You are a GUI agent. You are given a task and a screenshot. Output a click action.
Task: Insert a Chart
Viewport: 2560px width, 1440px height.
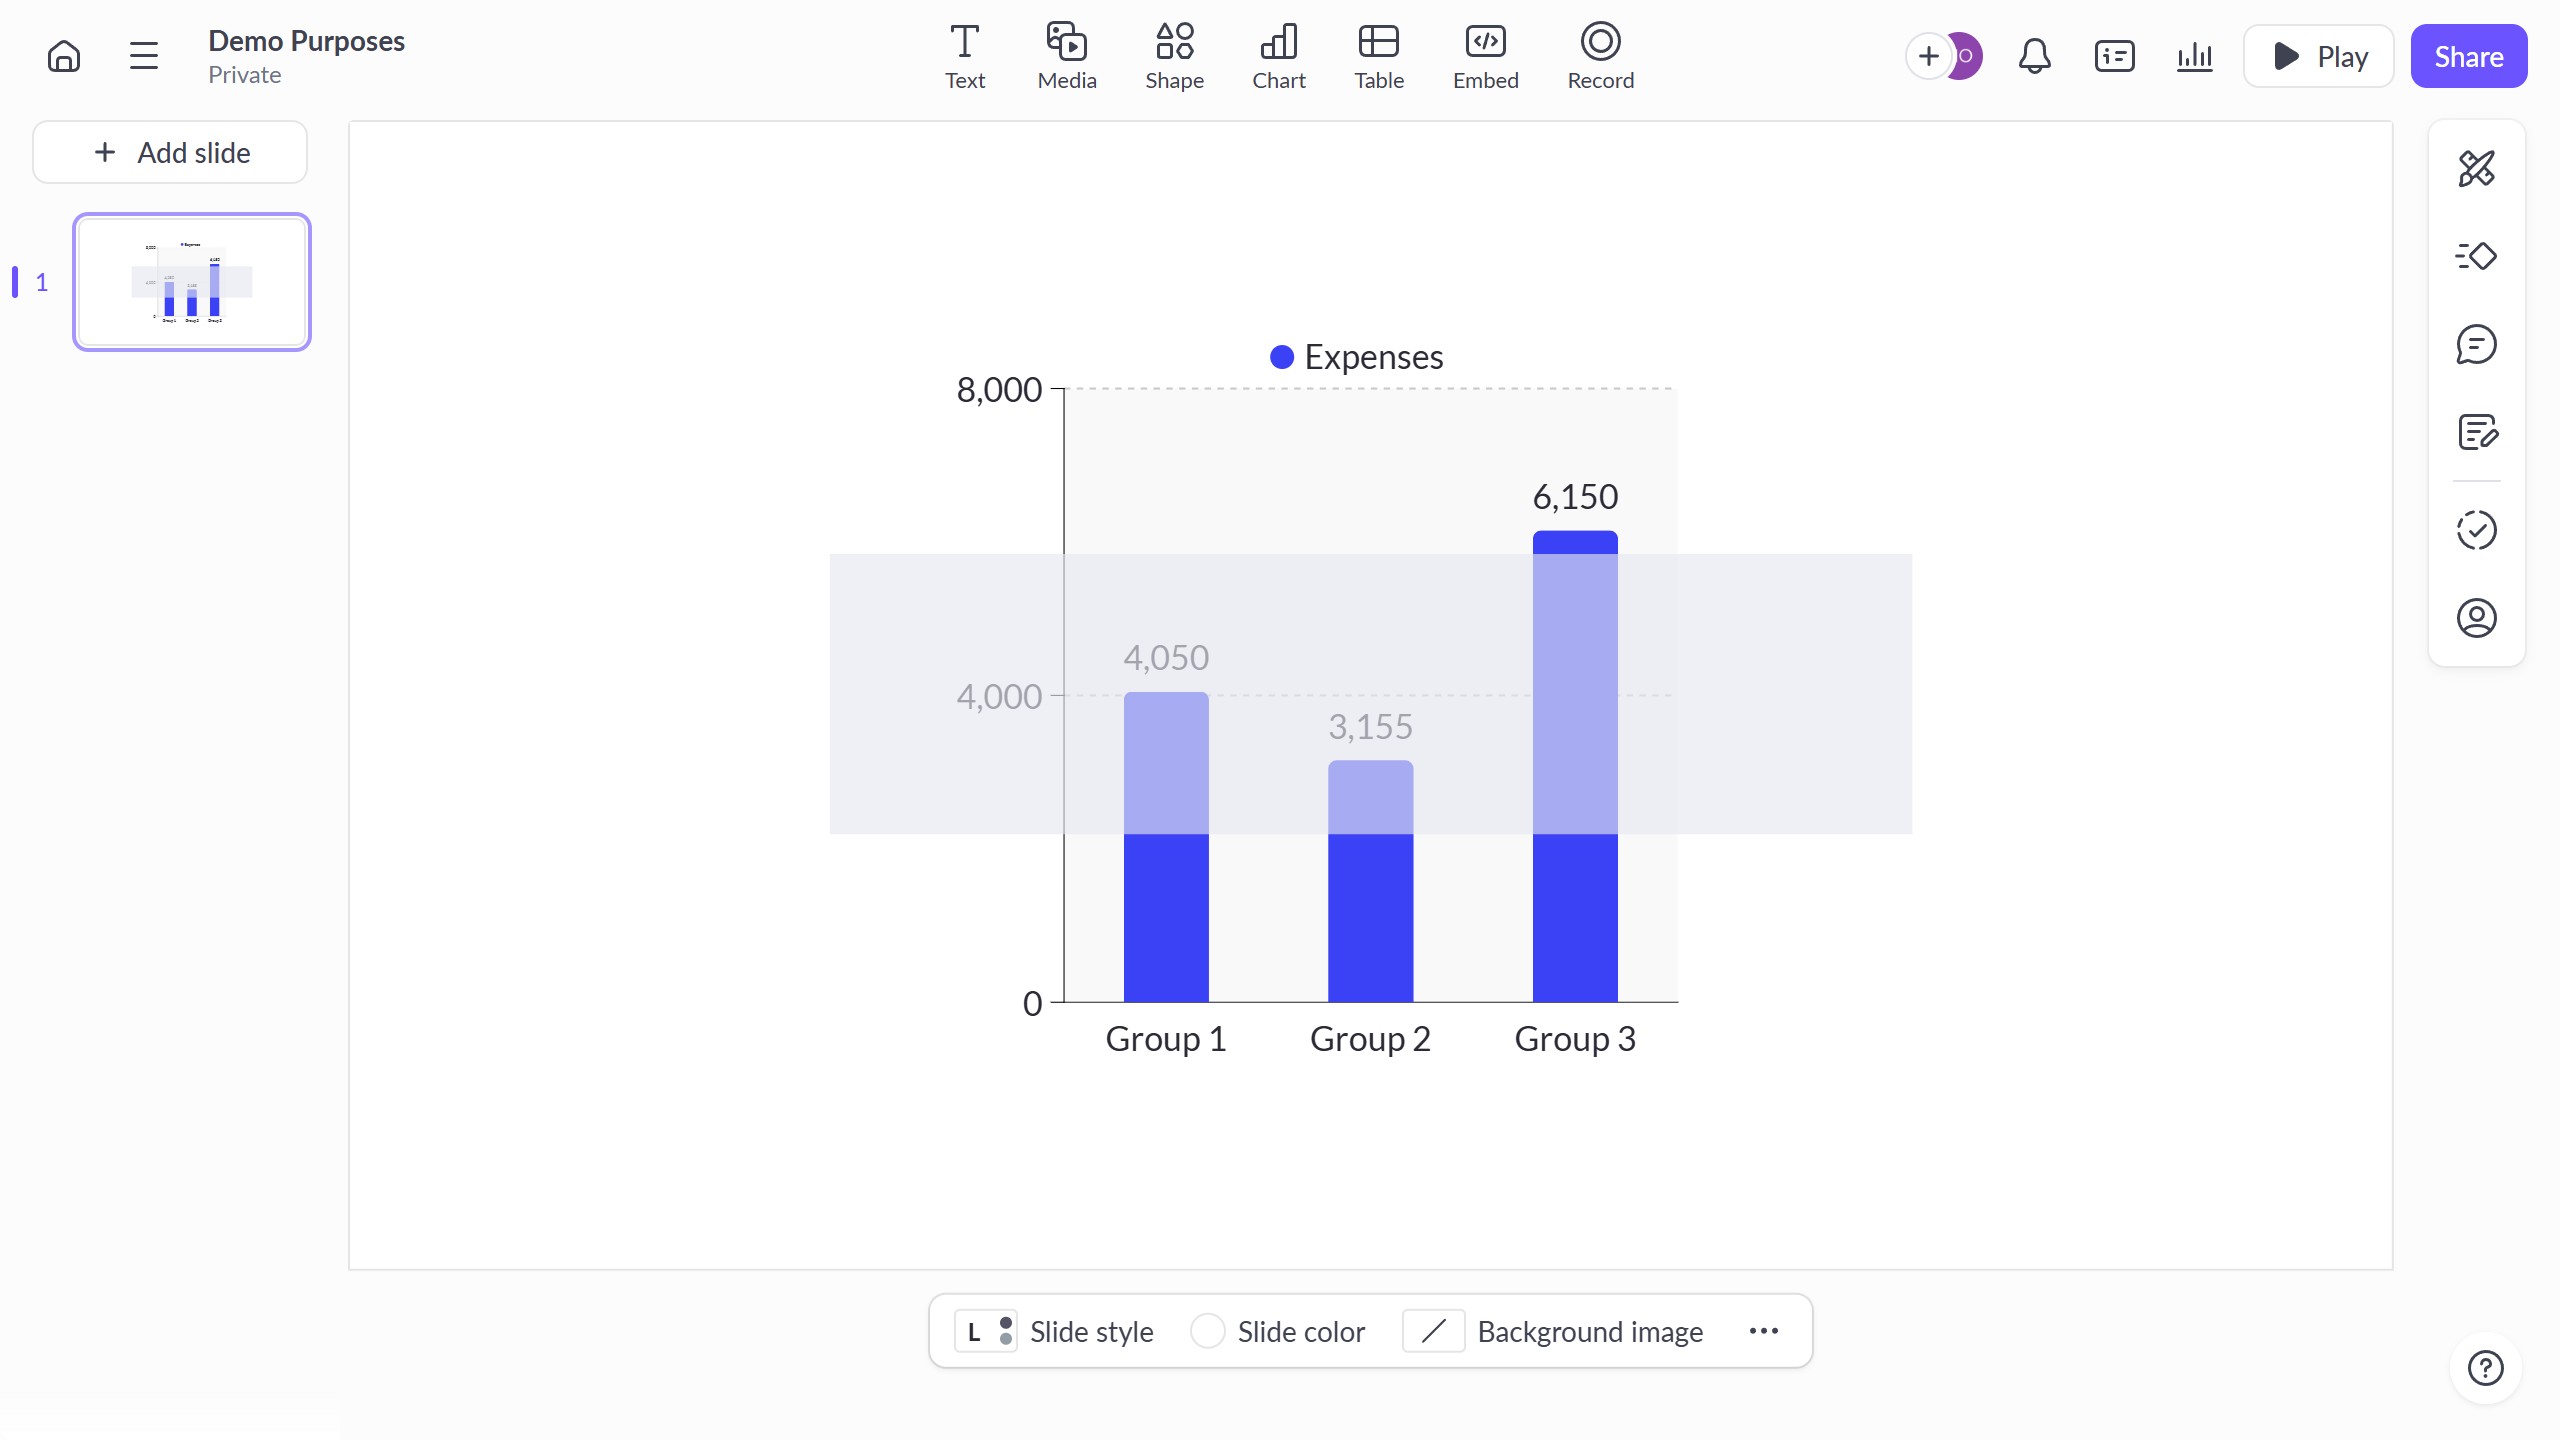1278,56
